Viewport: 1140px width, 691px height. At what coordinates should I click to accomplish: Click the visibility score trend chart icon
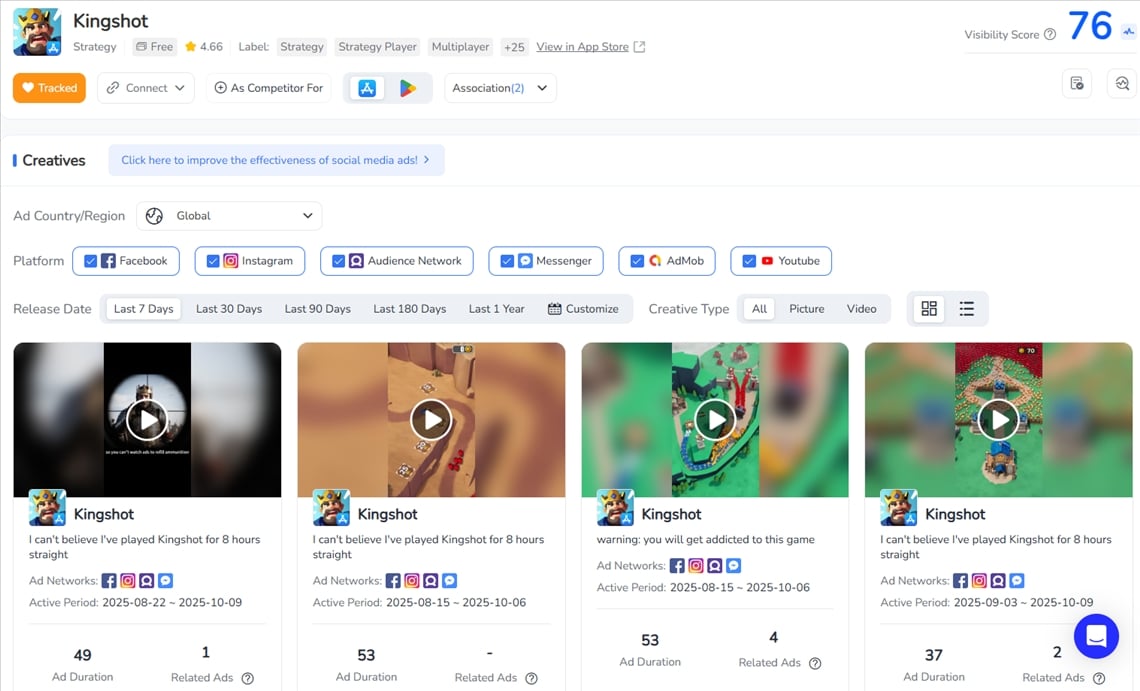coord(1128,32)
